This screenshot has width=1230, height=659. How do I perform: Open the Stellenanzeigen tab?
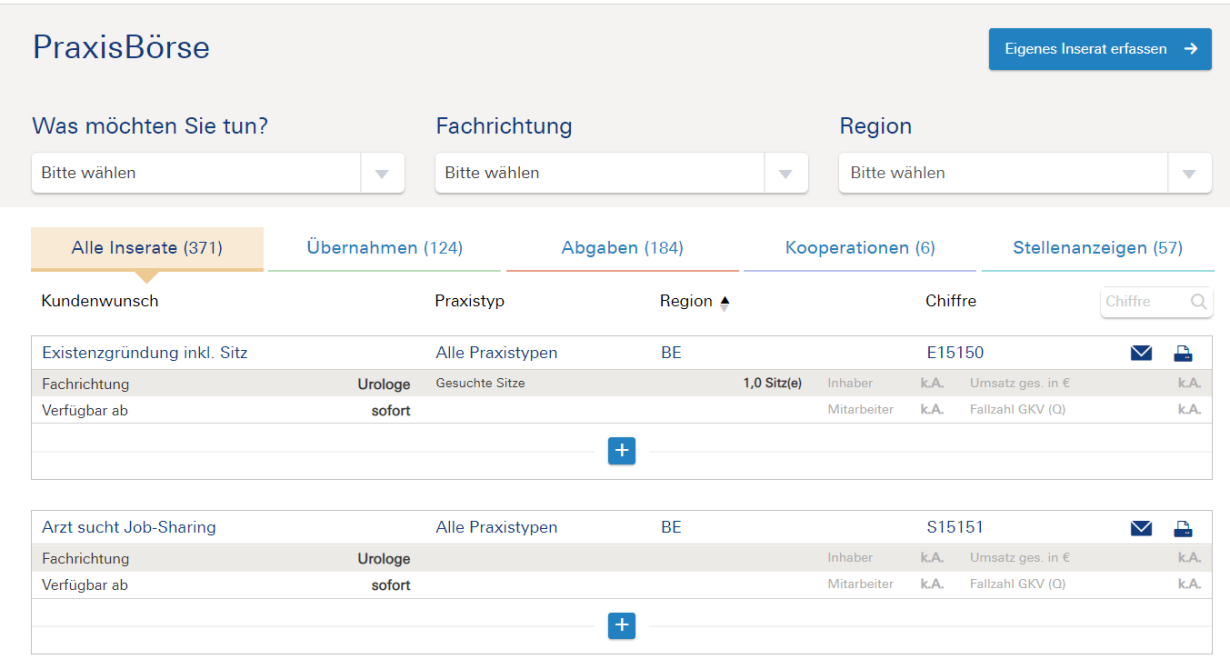(x=1097, y=248)
